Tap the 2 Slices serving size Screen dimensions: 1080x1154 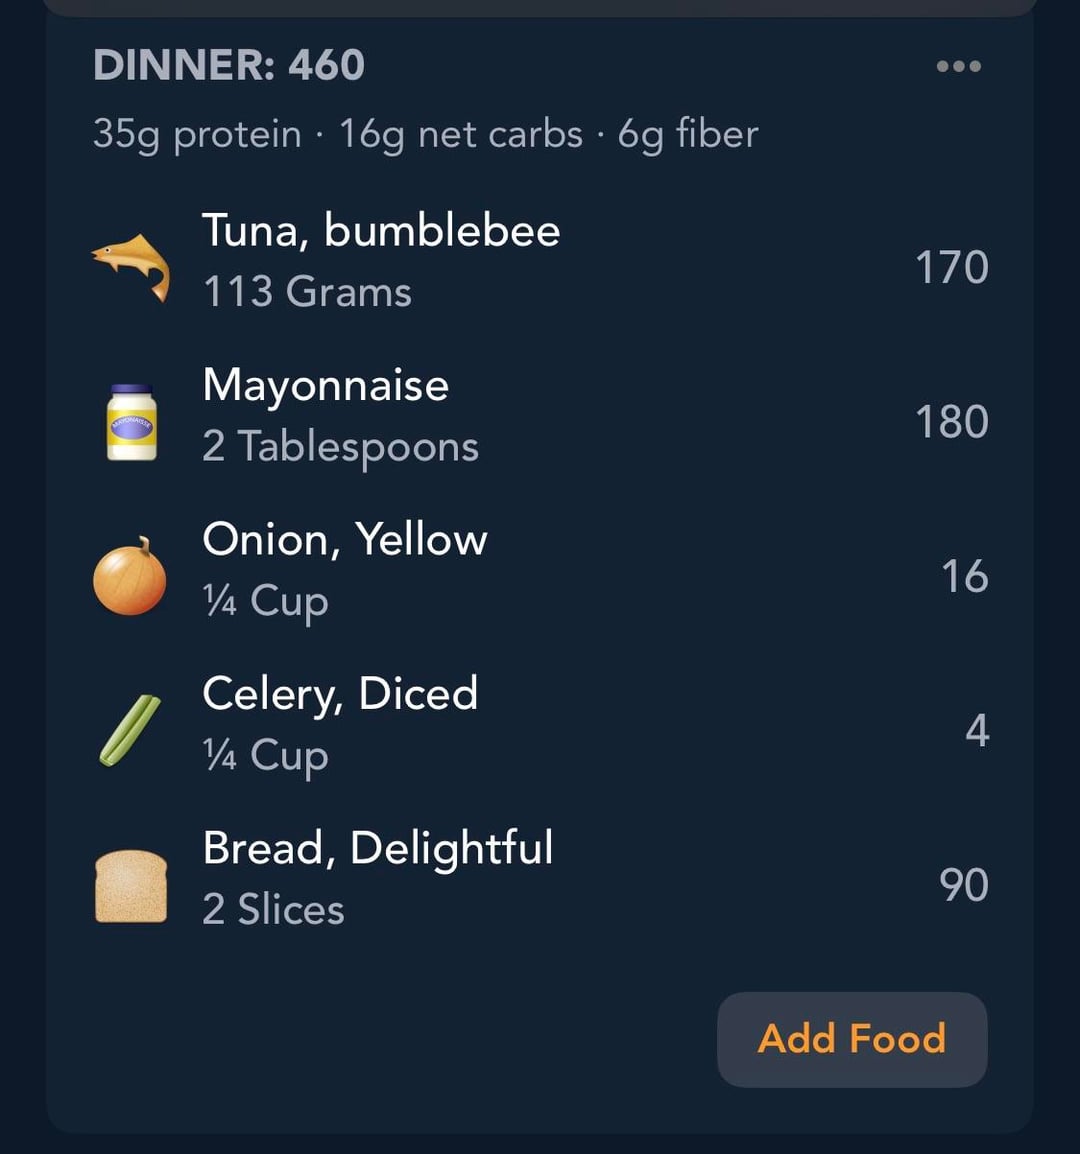coord(273,910)
